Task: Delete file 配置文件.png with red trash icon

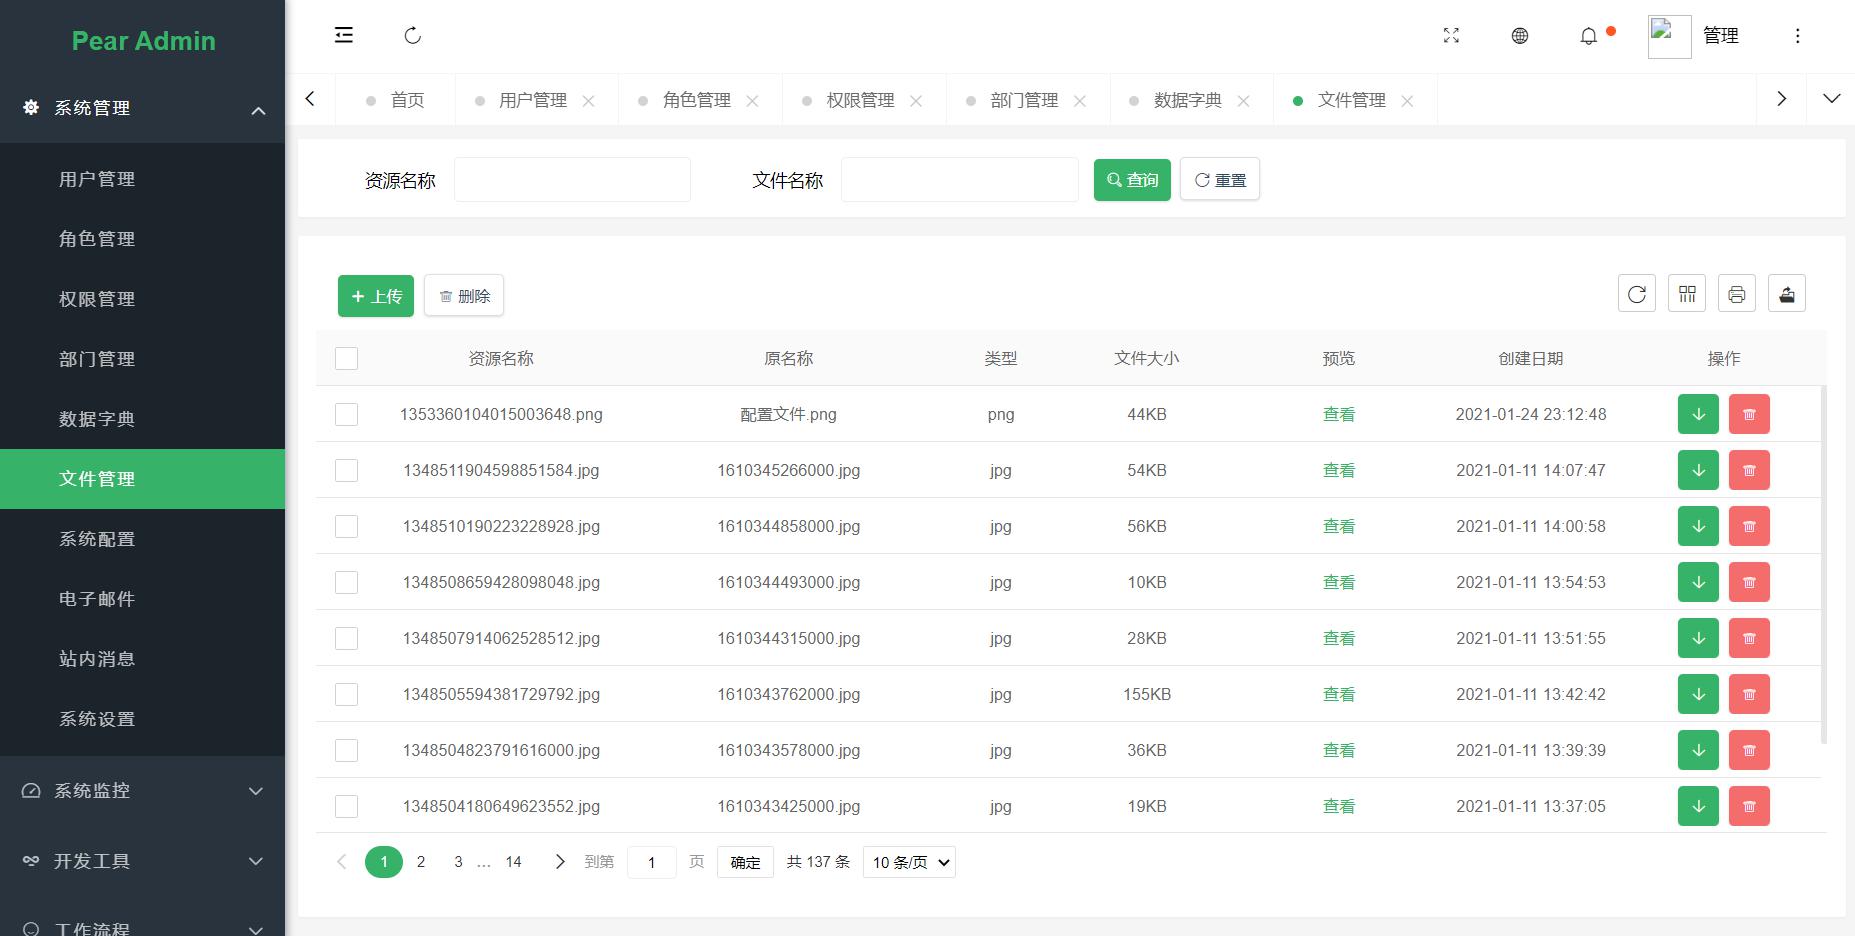Action: pos(1749,414)
